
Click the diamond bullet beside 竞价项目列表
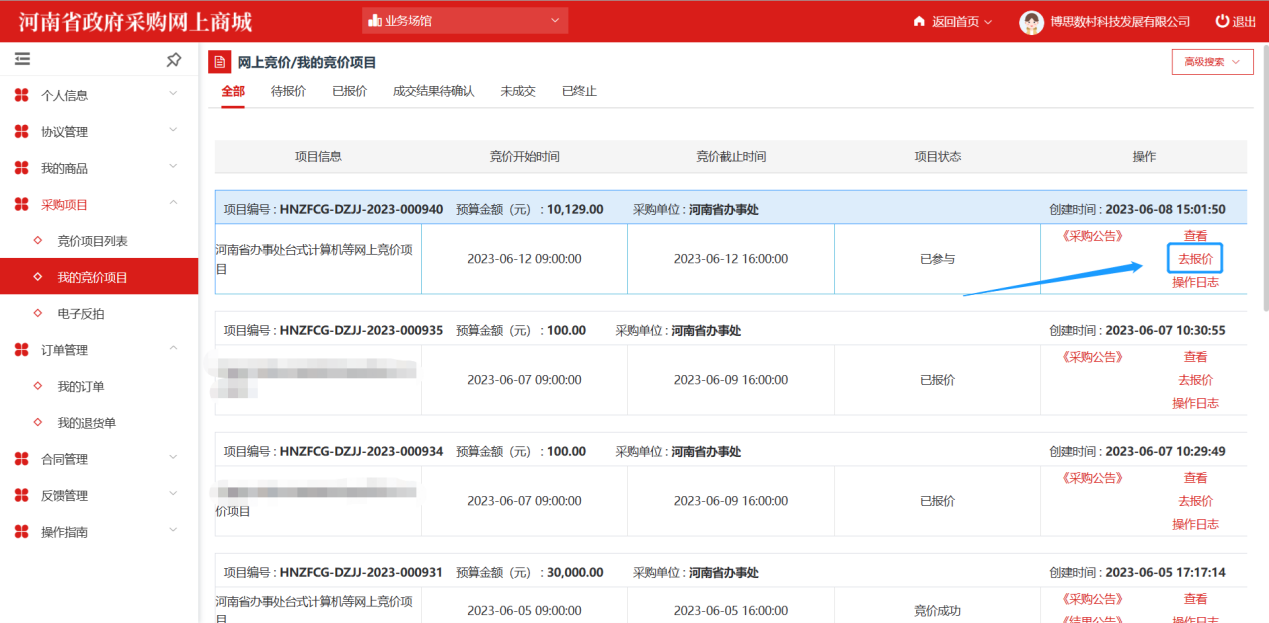38,241
